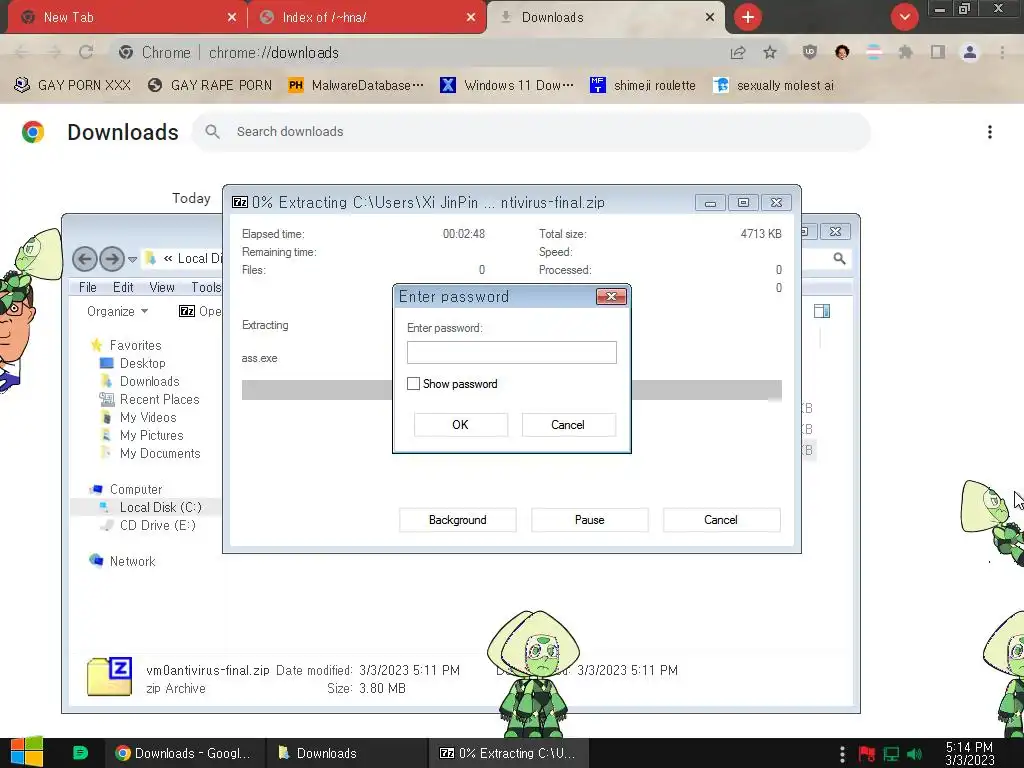The image size is (1024, 768).
Task: Open the Downloads page more actions menu
Action: (990, 132)
